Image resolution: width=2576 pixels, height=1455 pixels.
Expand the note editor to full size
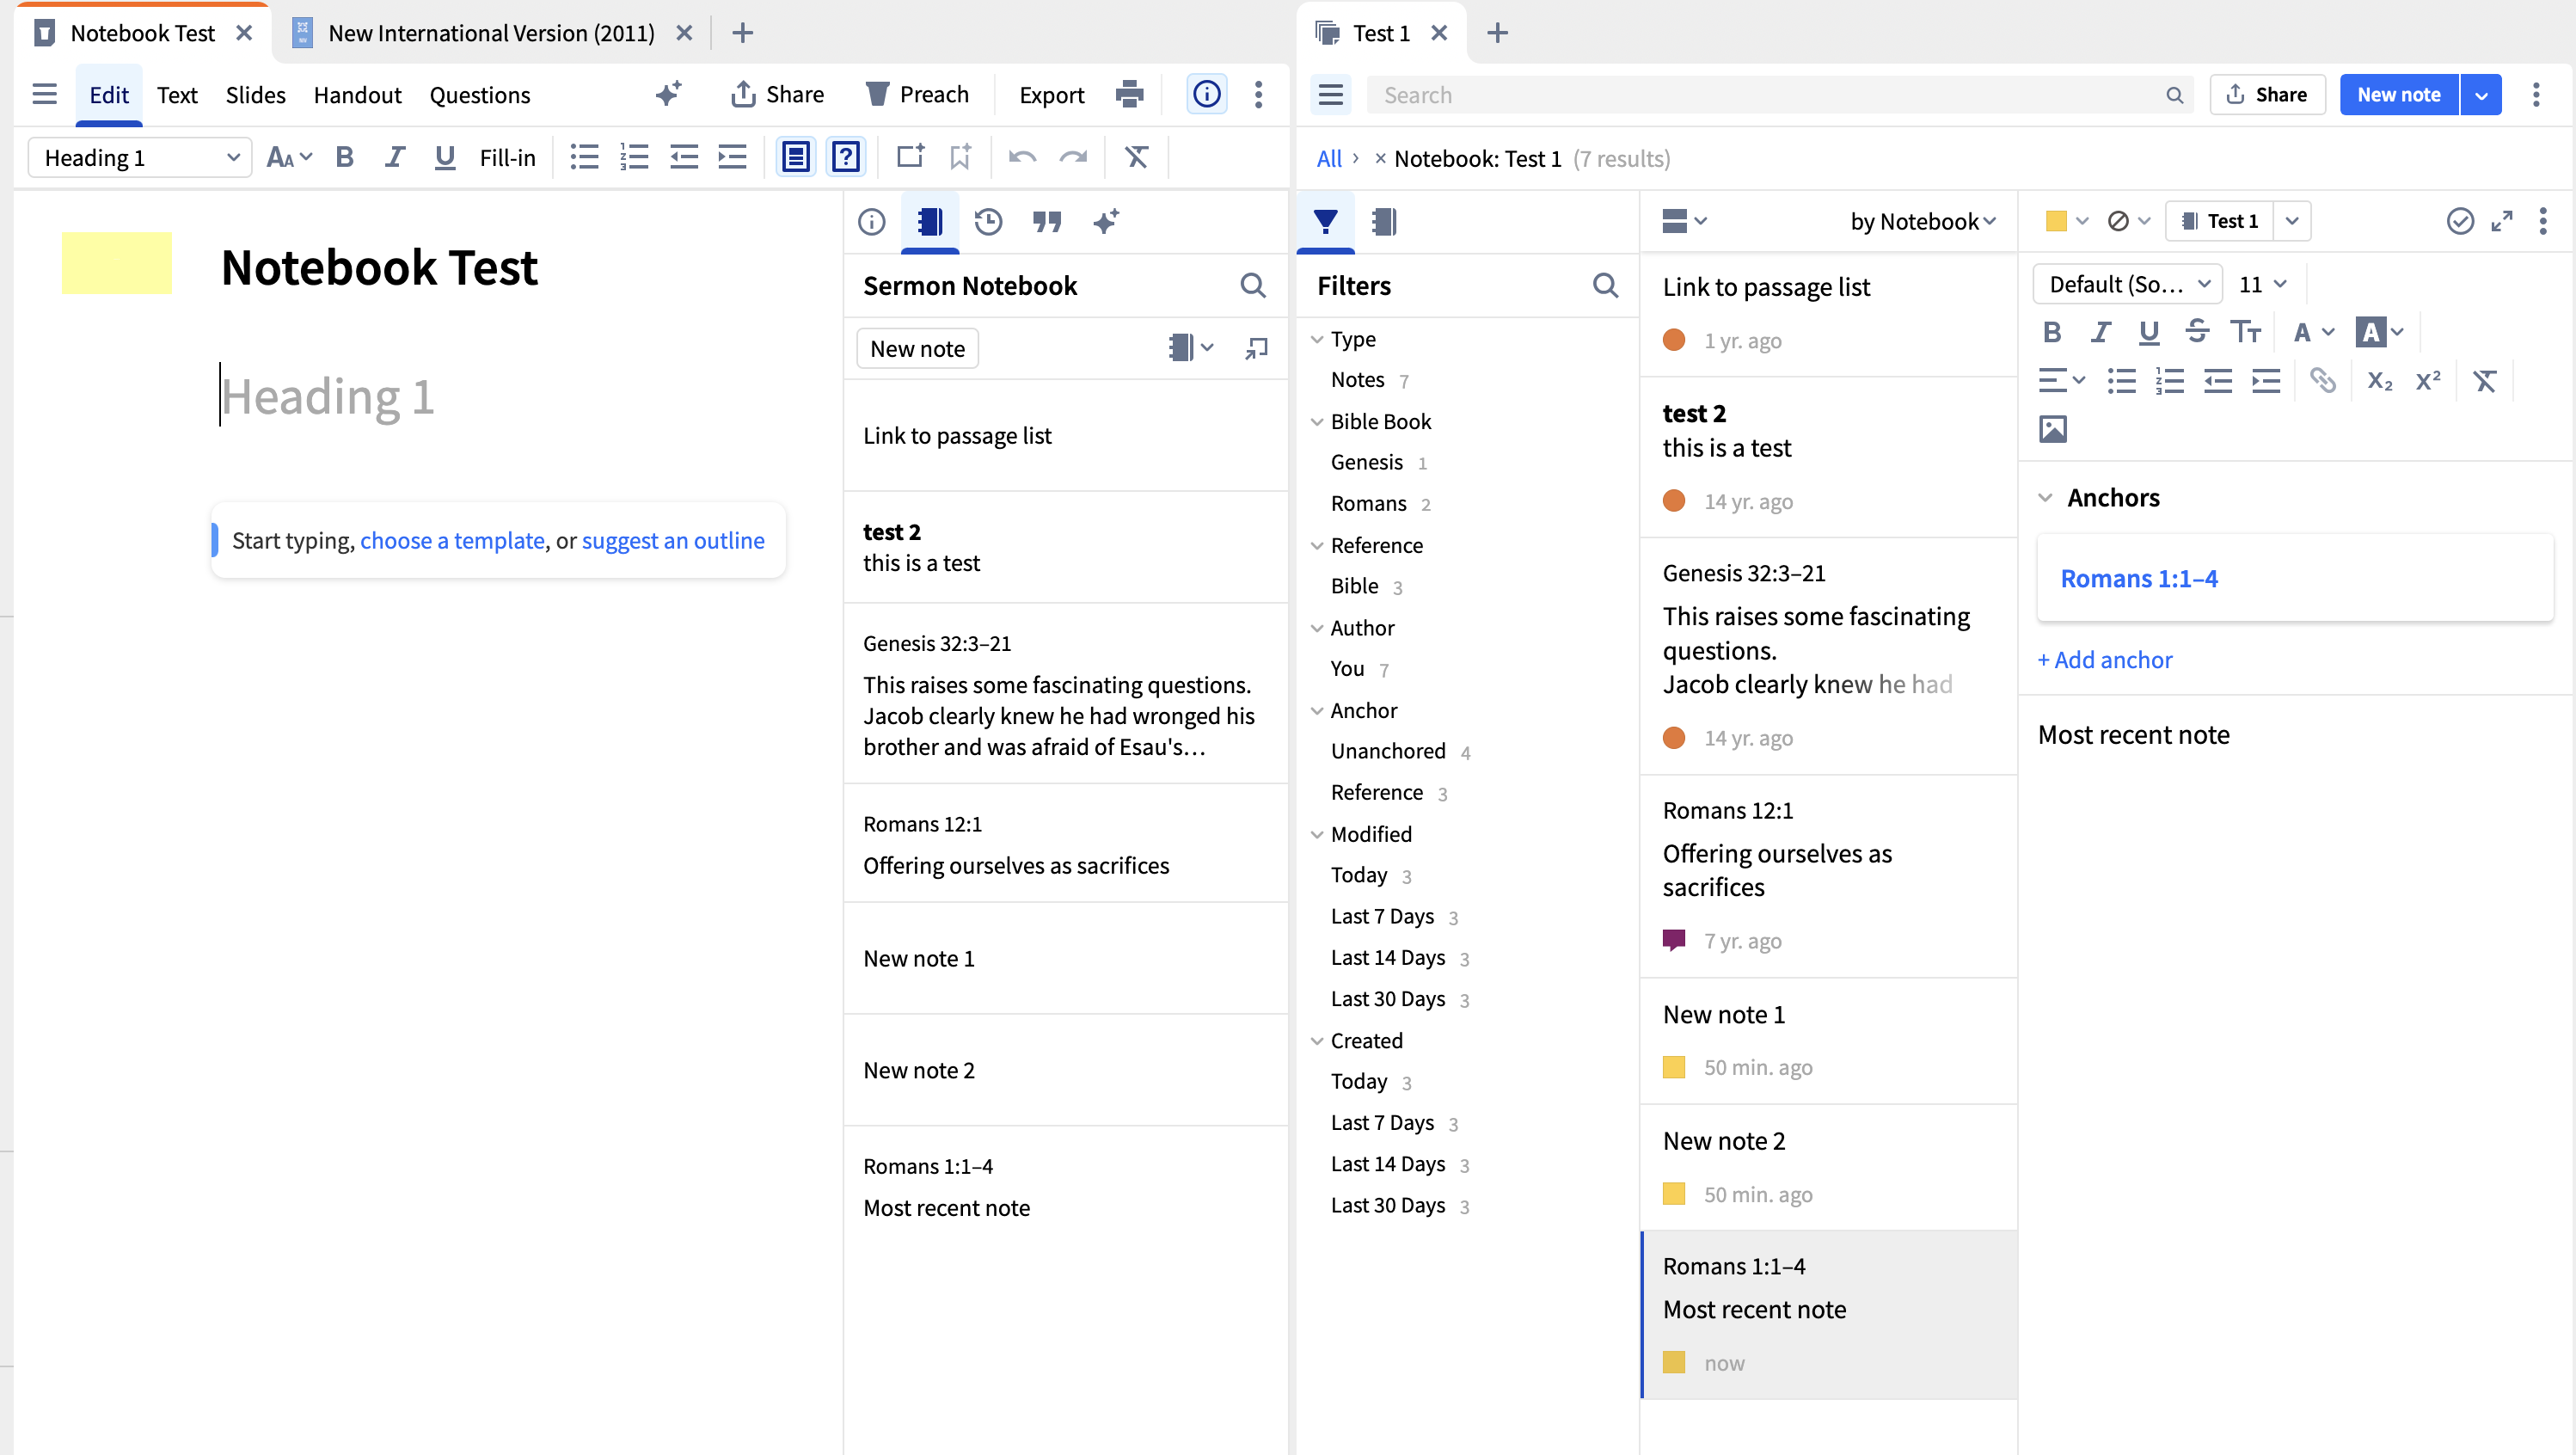tap(2502, 221)
